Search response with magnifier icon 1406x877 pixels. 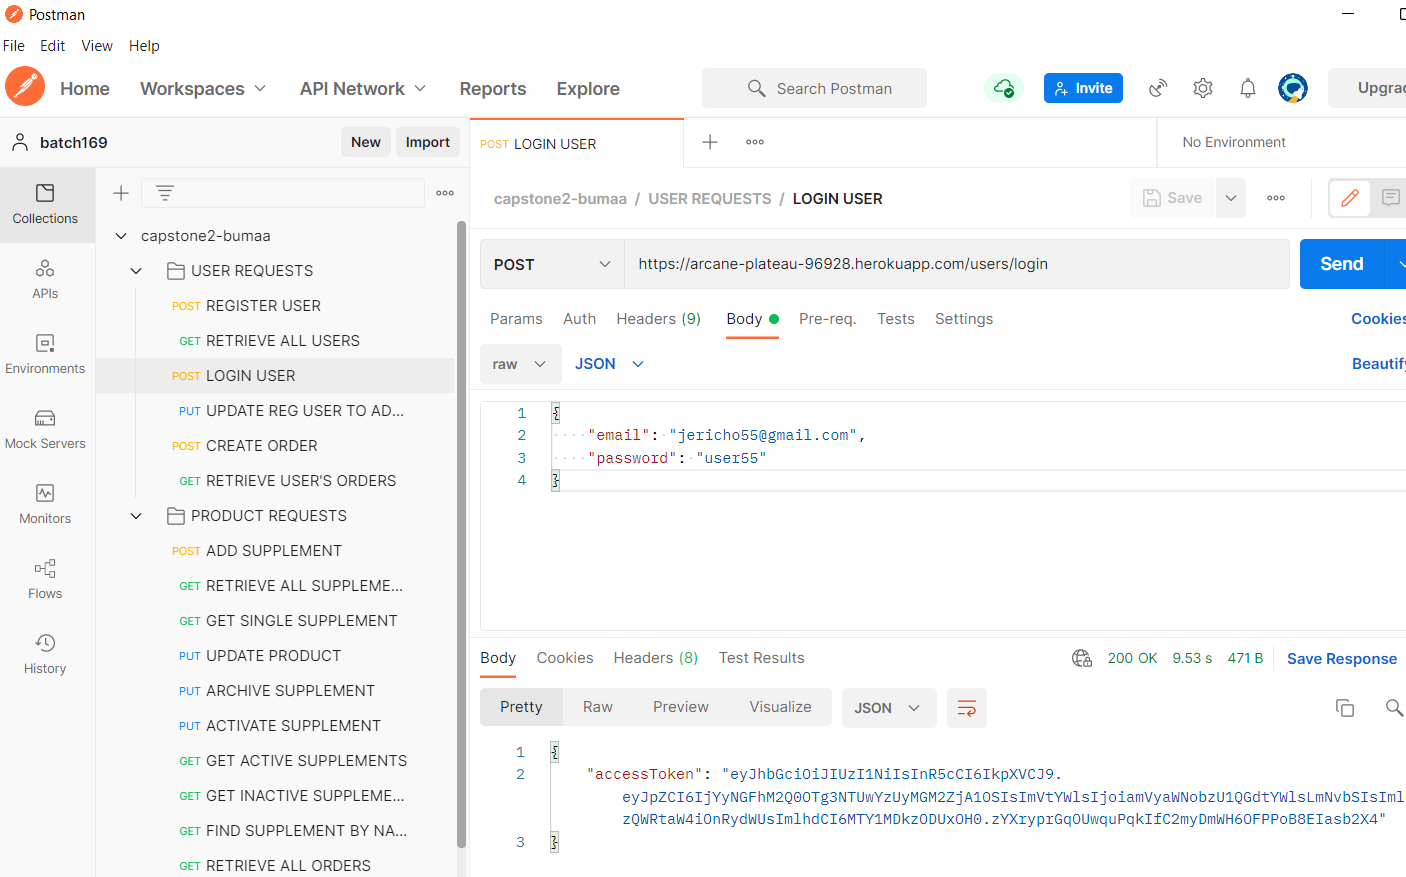pos(1394,708)
